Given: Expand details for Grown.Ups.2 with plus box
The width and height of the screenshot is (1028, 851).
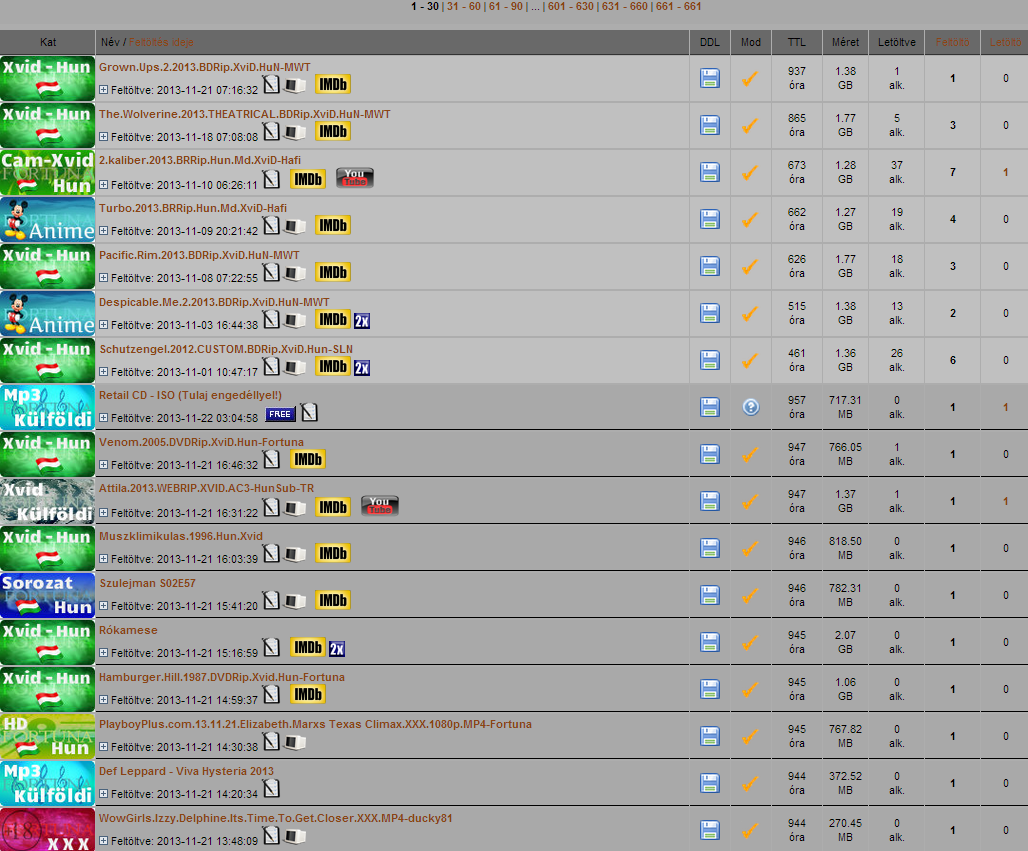Looking at the screenshot, I should pyautogui.click(x=104, y=90).
